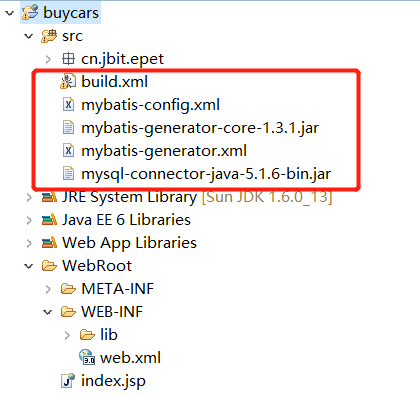Click the build.xml Ant file icon
420x396 pixels.
pos(68,82)
